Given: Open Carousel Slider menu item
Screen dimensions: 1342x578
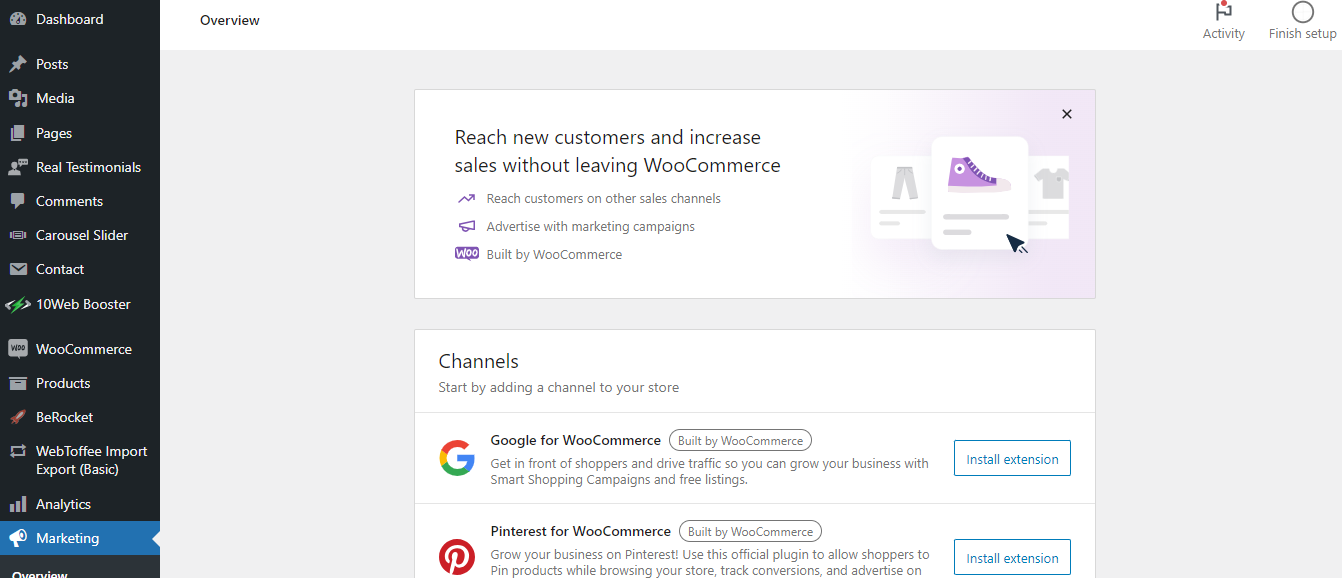Looking at the screenshot, I should pyautogui.click(x=80, y=235).
